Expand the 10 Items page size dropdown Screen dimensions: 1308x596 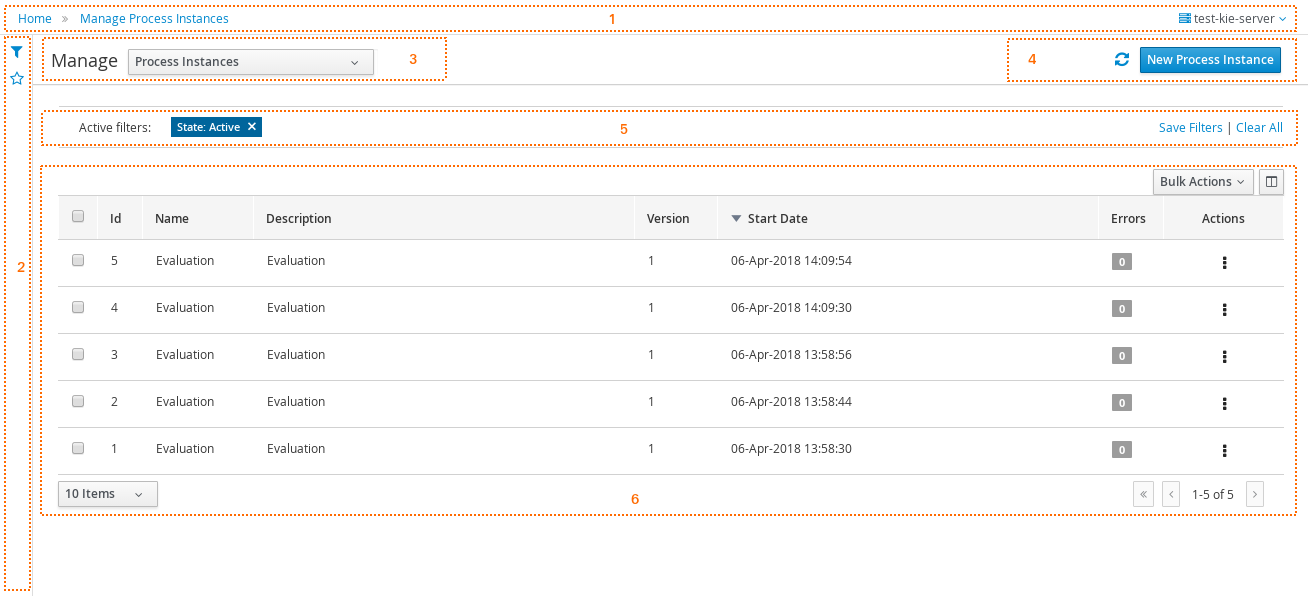point(107,494)
